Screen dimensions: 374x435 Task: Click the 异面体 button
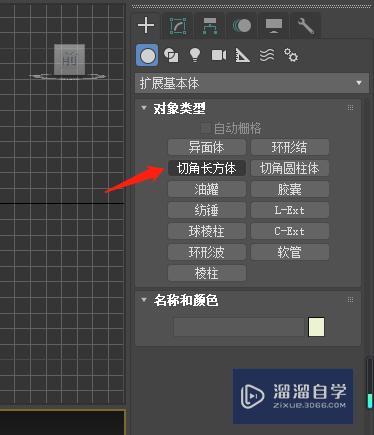(207, 147)
